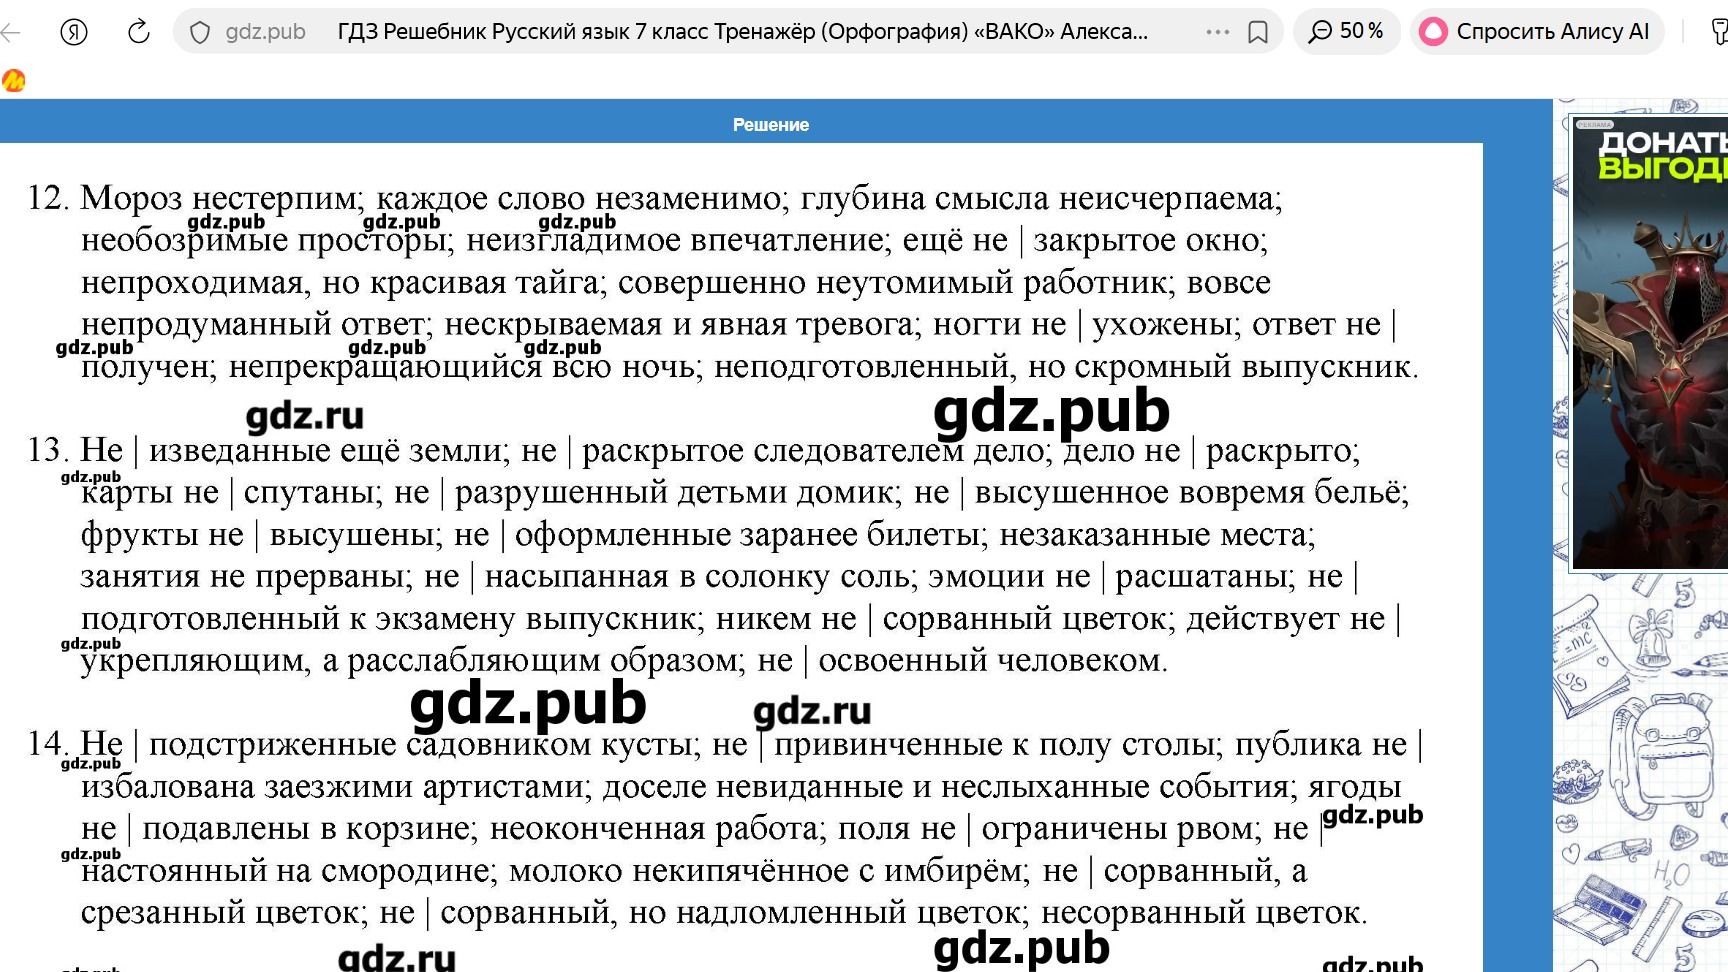
Task: Click the exercise number 12
Action: (46, 198)
